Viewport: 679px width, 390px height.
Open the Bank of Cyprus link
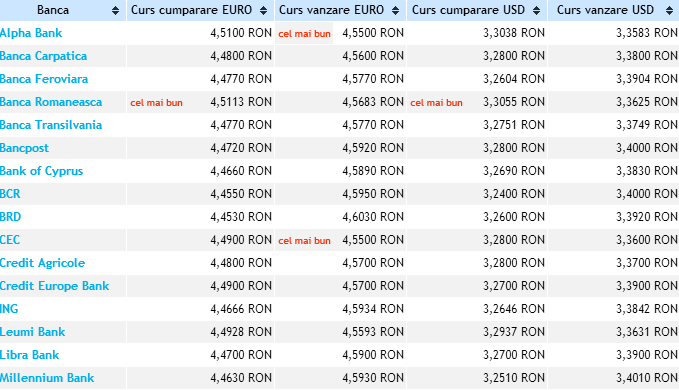click(x=41, y=171)
